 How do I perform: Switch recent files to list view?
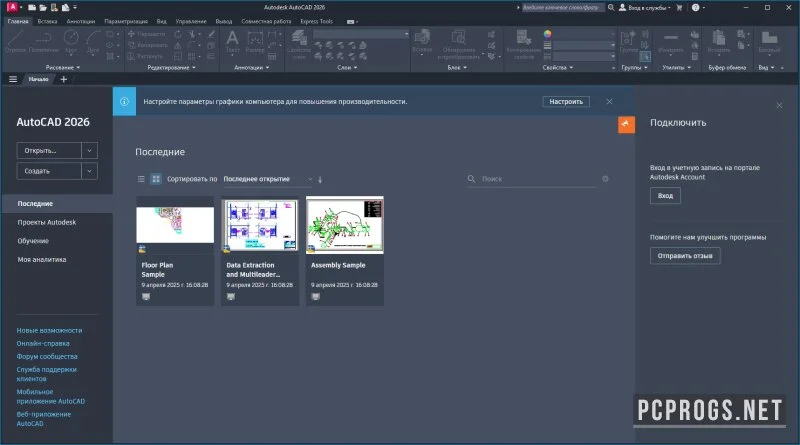coord(141,179)
